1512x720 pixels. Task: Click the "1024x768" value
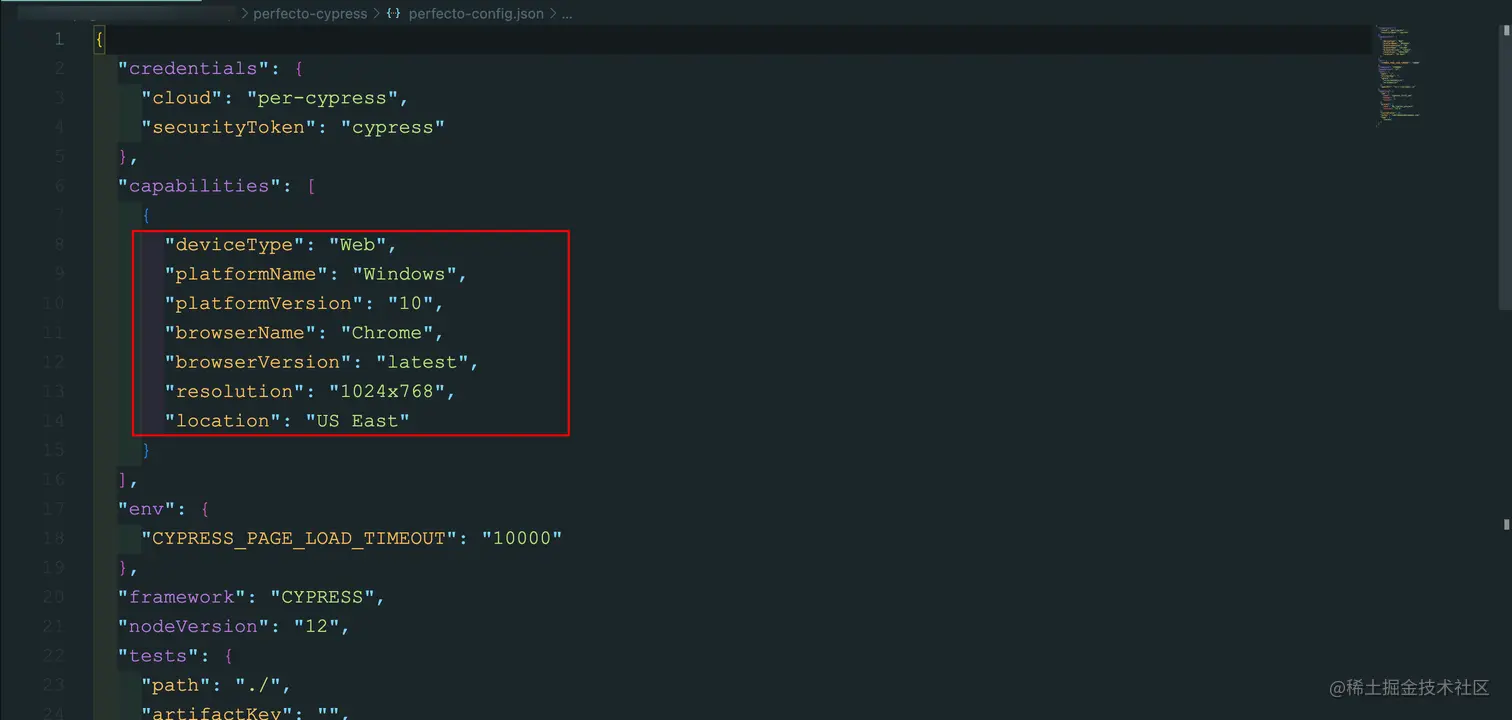point(387,391)
